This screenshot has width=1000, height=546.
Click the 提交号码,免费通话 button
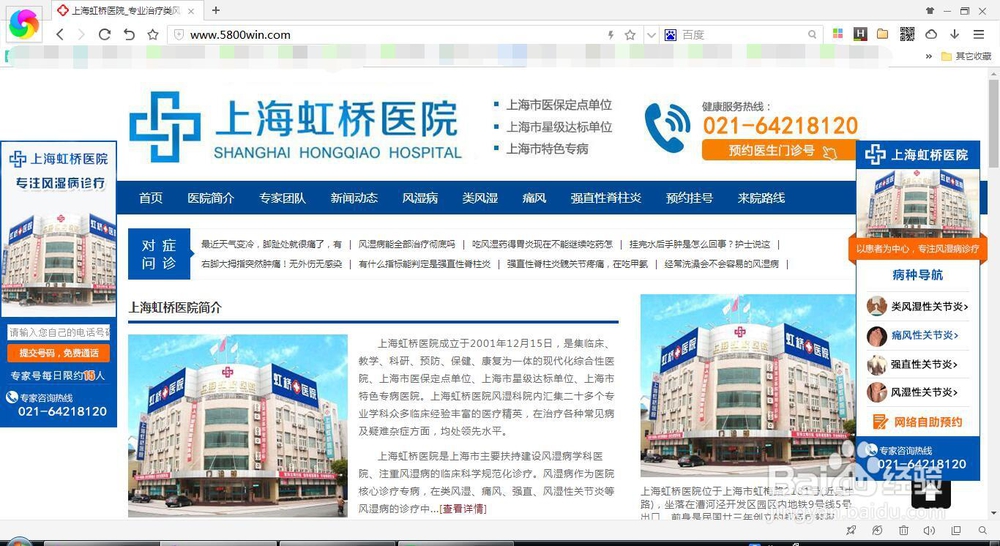click(59, 353)
